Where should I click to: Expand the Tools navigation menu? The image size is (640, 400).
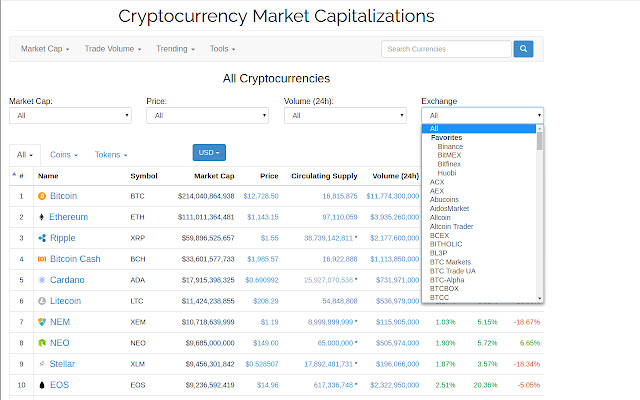point(222,49)
